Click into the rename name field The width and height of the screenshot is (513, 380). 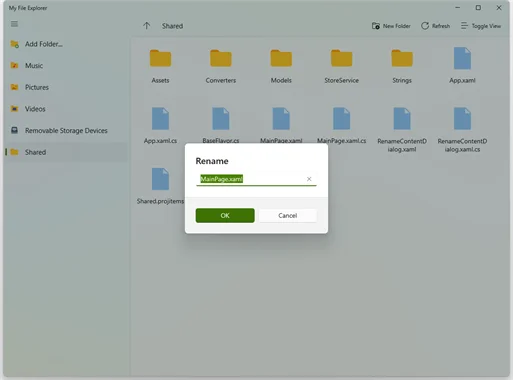[x=256, y=179]
